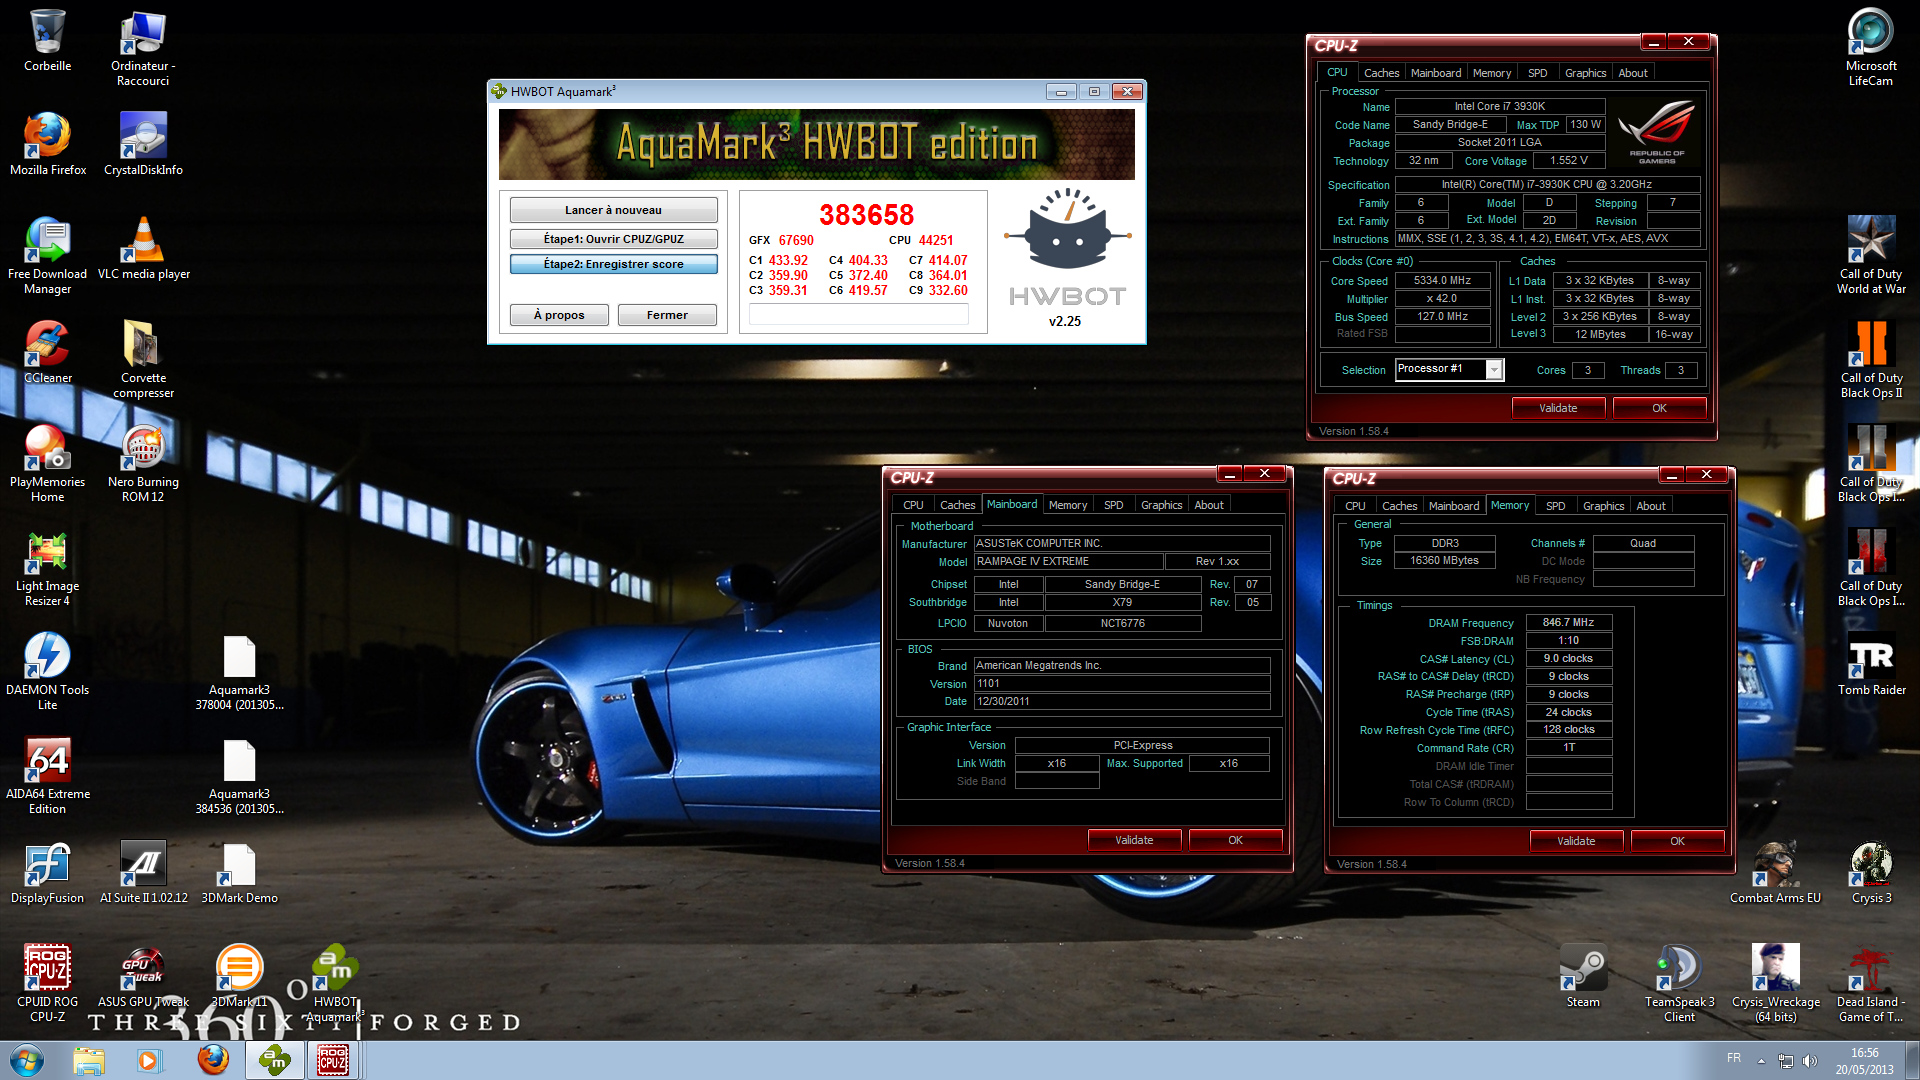The image size is (1920, 1080).
Task: Click the FR language indicator
Action: (1733, 1058)
